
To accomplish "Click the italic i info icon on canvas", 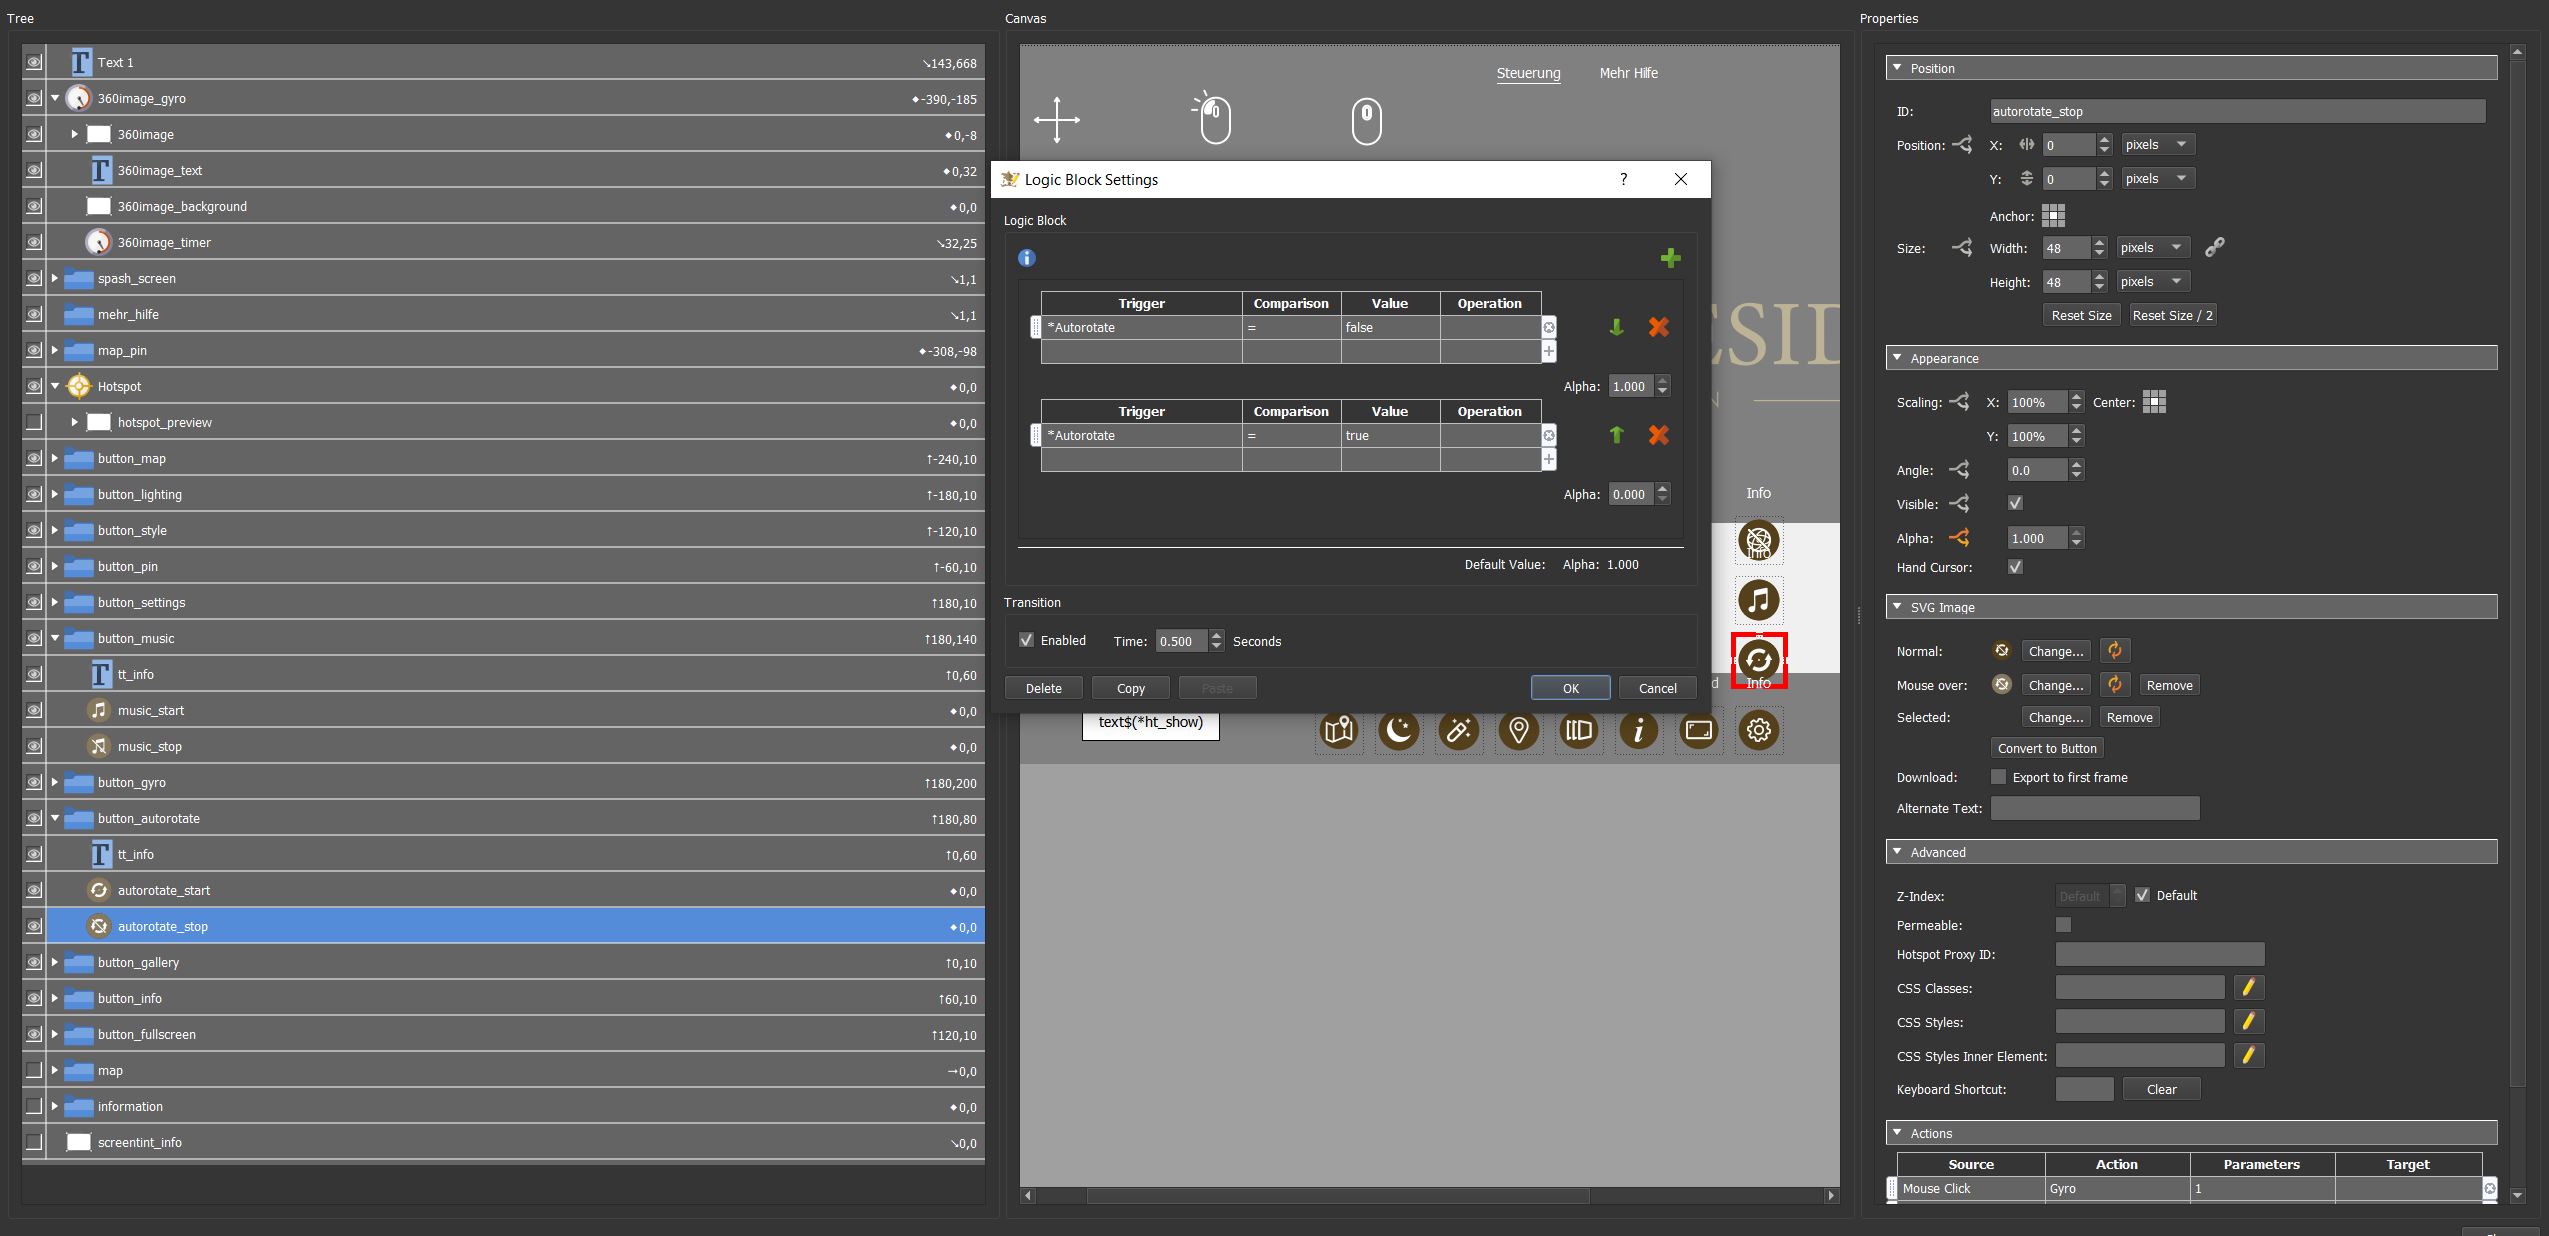I will click(1639, 731).
